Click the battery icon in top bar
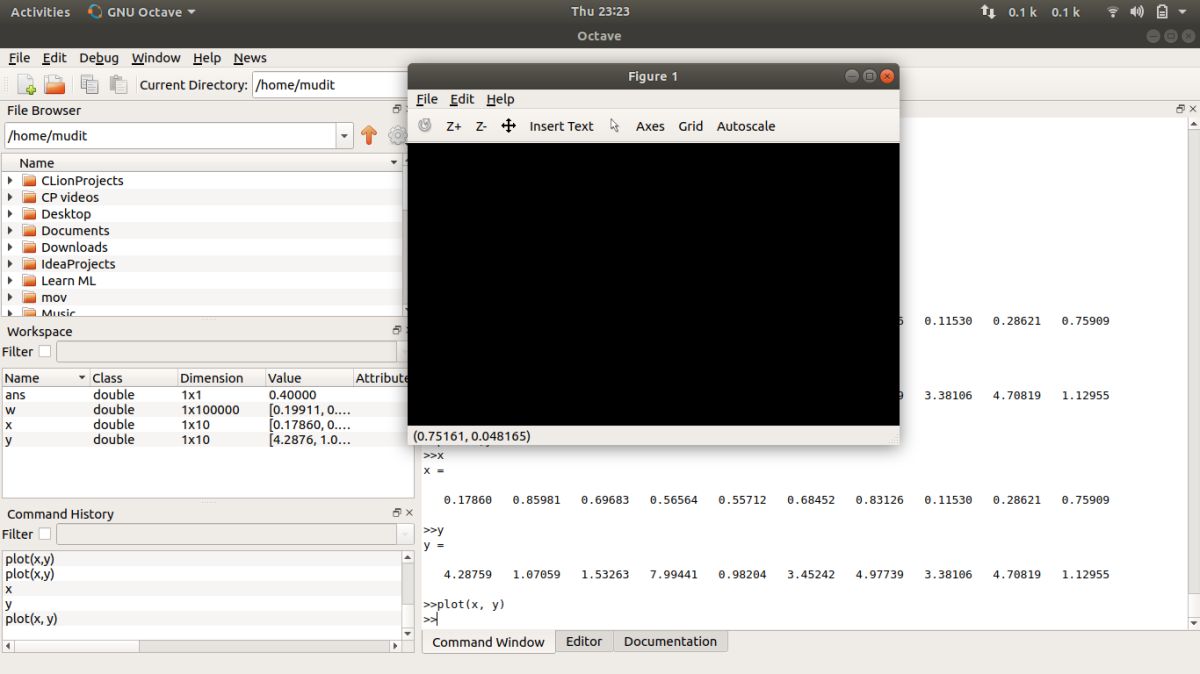The height and width of the screenshot is (674, 1200). tap(1162, 12)
